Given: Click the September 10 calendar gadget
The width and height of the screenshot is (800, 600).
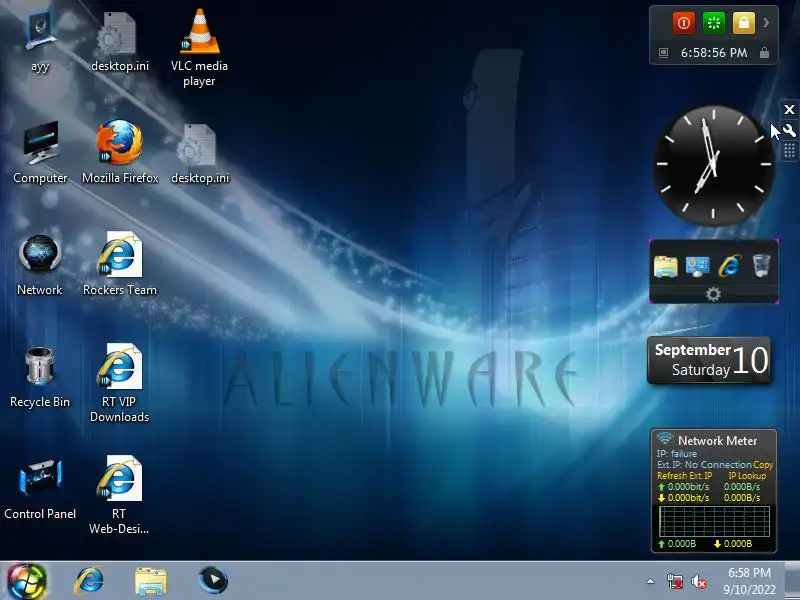Looking at the screenshot, I should 709,360.
